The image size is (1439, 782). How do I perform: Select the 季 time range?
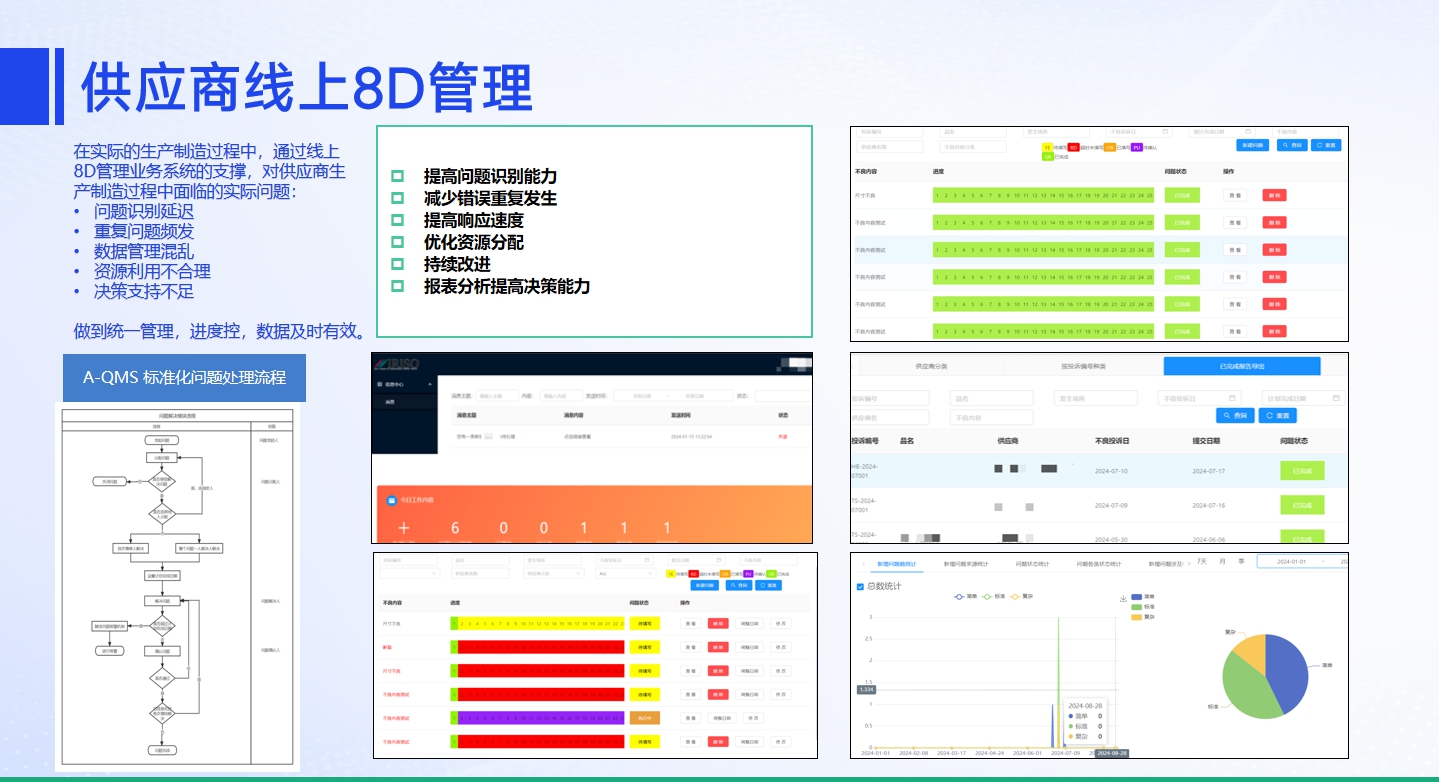1242,562
